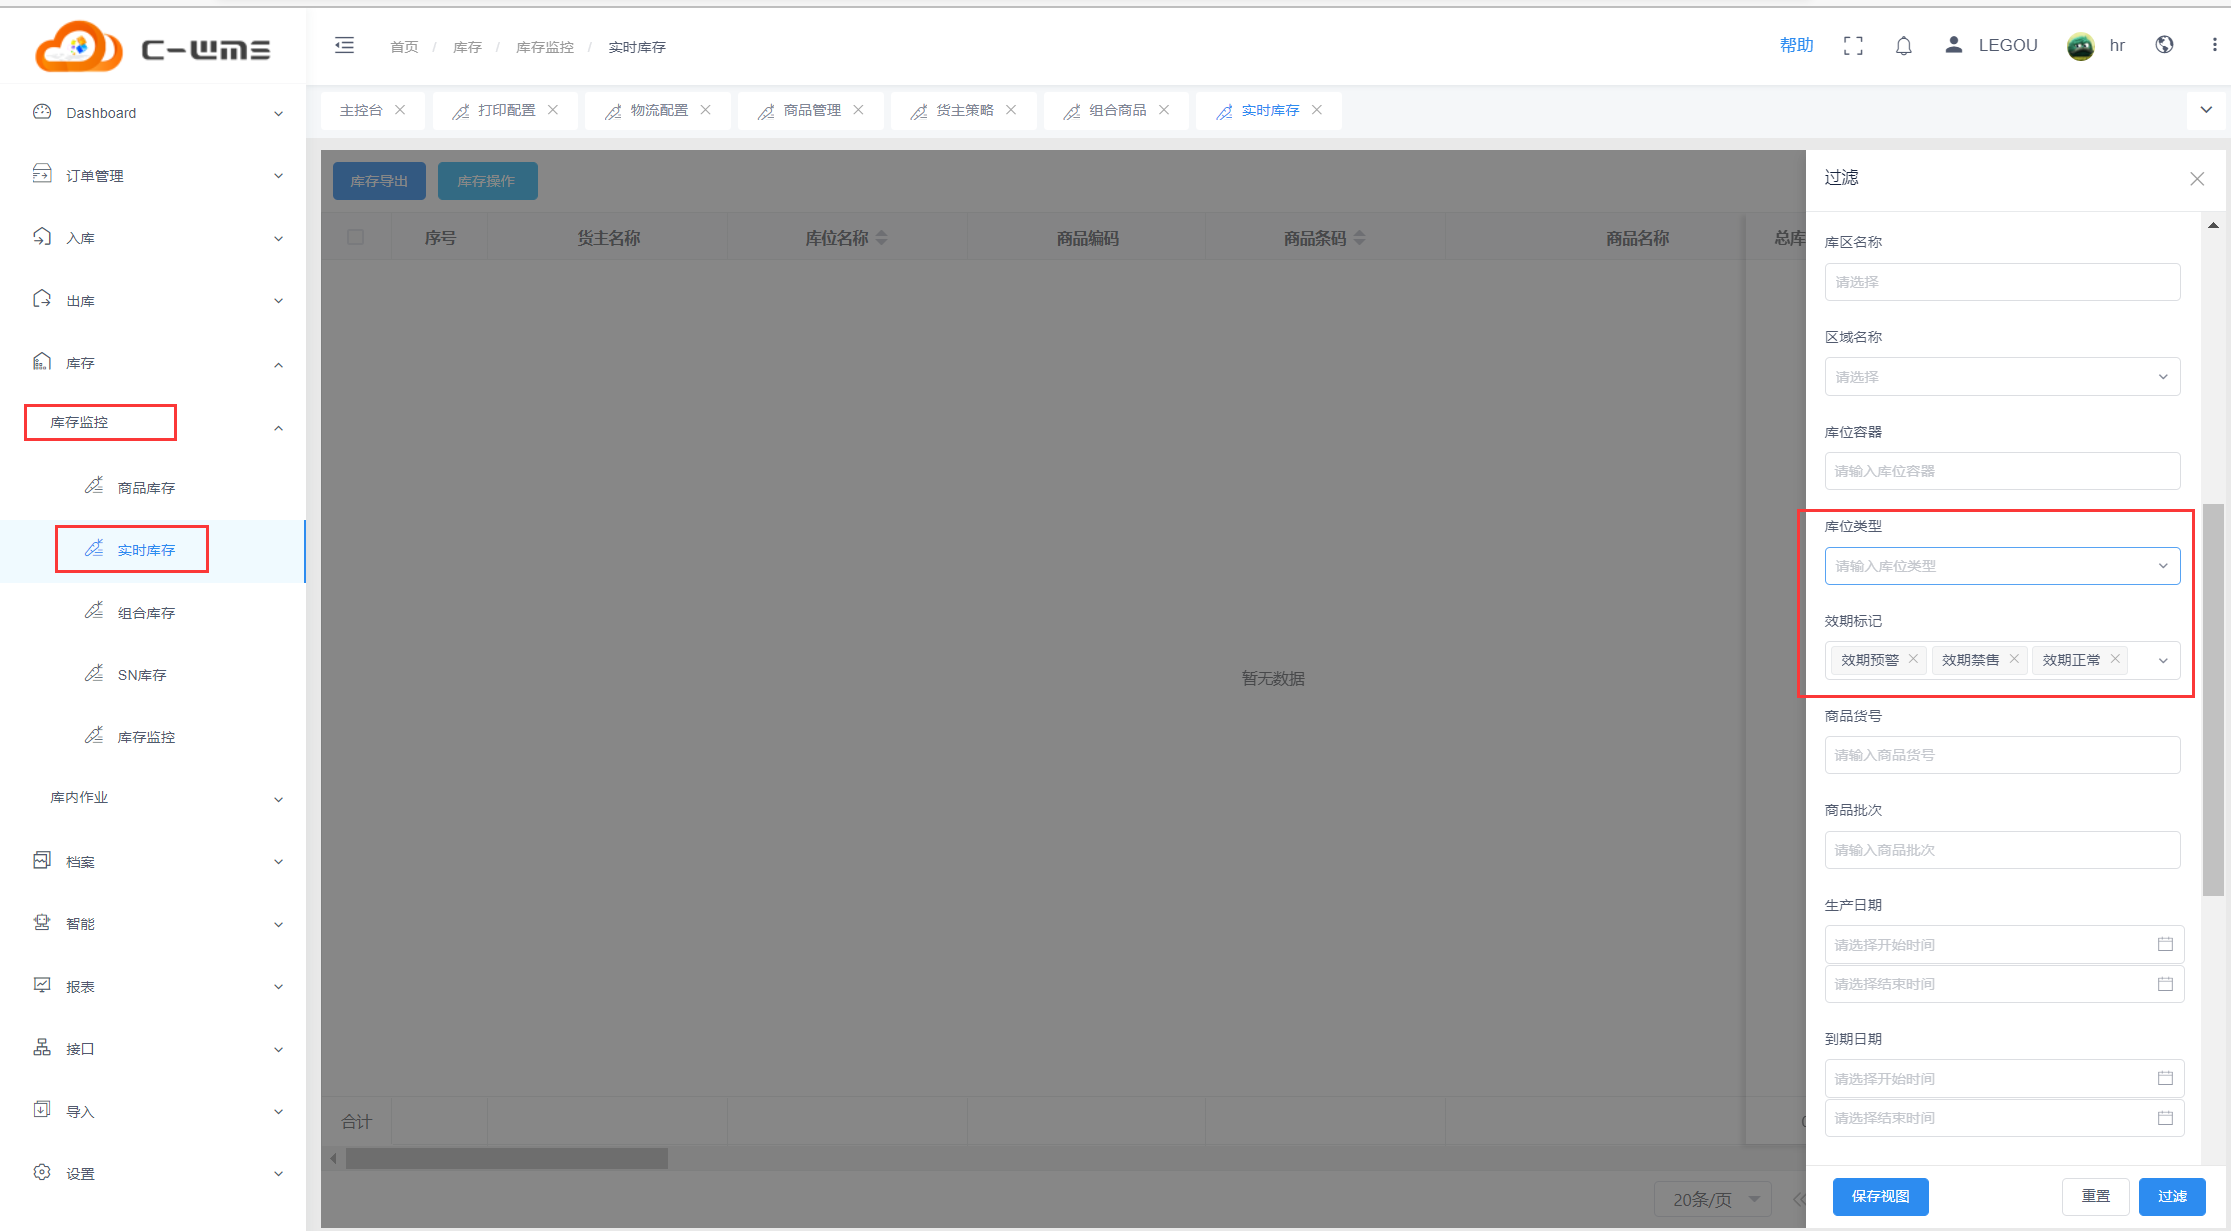
Task: Open calendar for 生产日期 end time
Action: point(2165,984)
